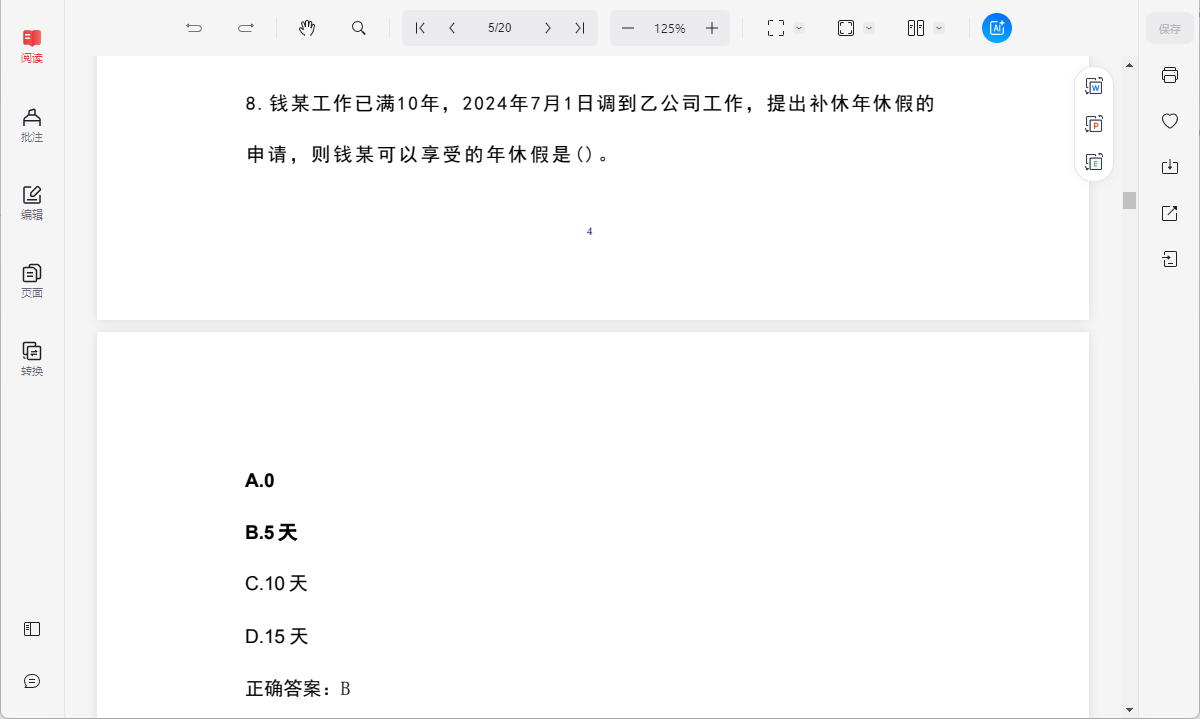
Task: Click the two-page layout icon
Action: click(916, 28)
